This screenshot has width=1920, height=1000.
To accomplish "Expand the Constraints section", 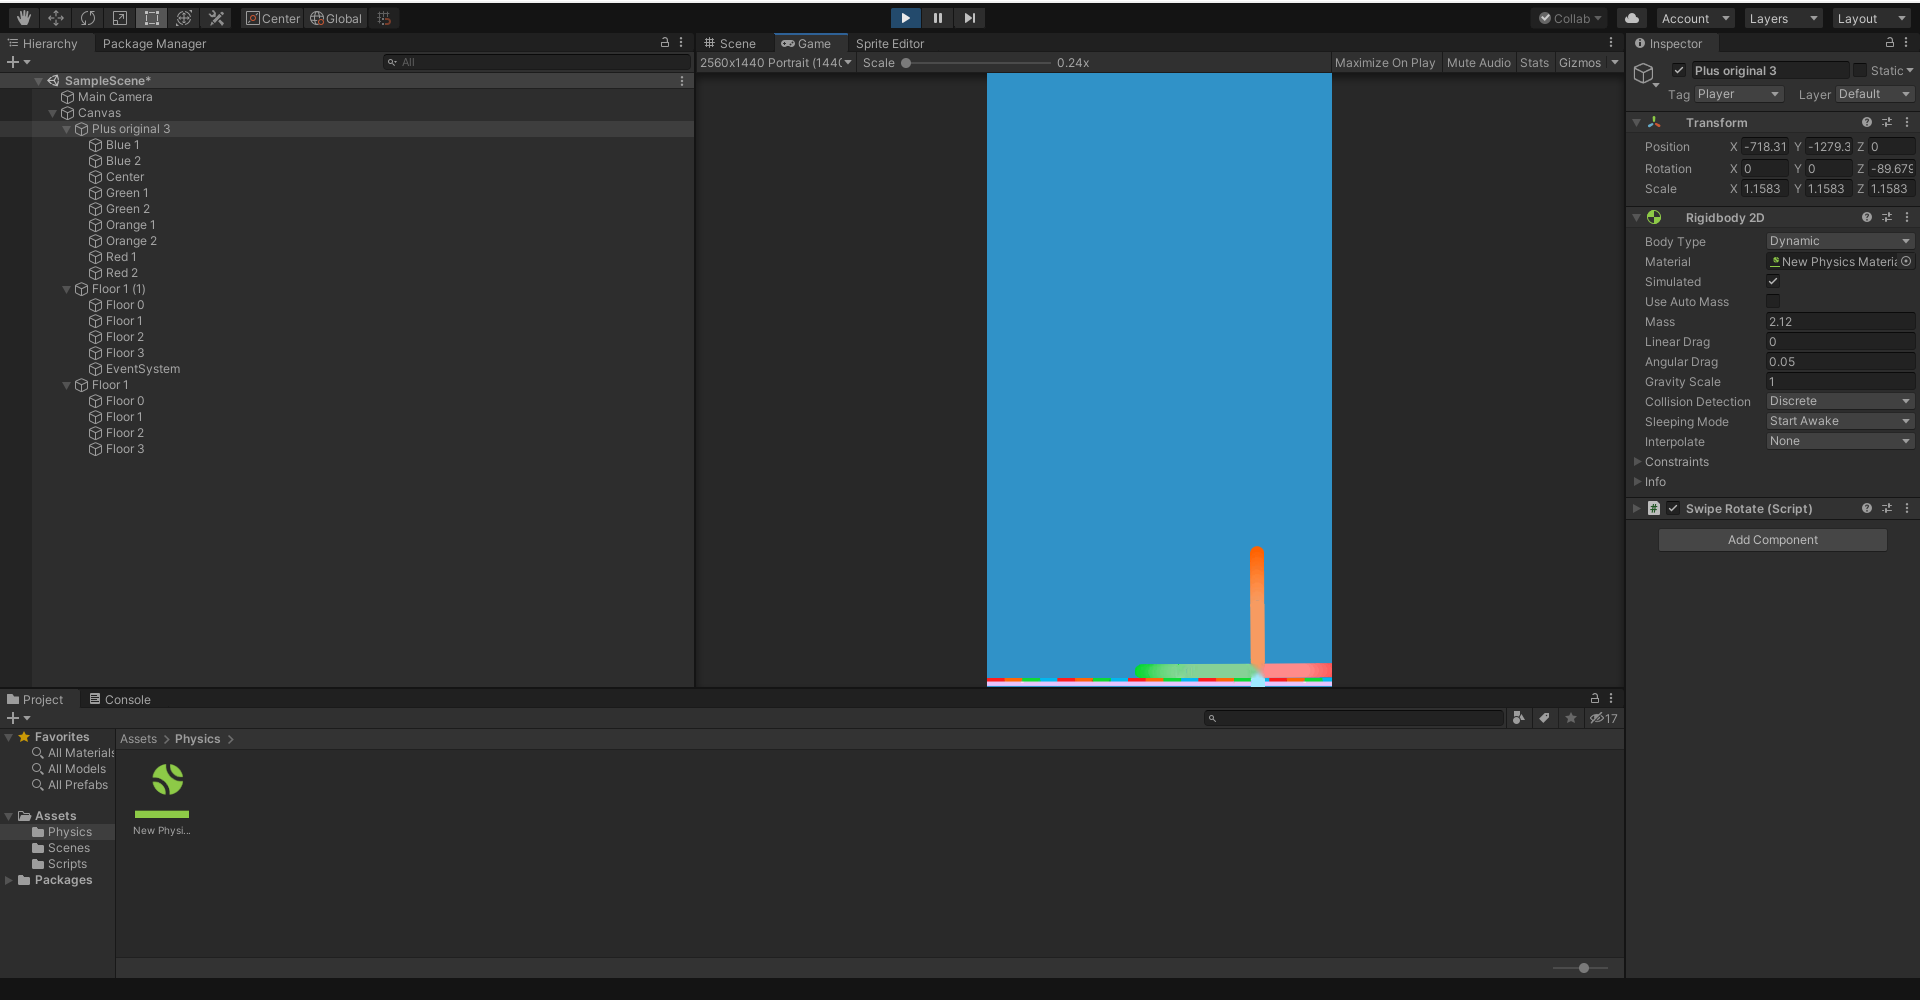I will [x=1638, y=461].
